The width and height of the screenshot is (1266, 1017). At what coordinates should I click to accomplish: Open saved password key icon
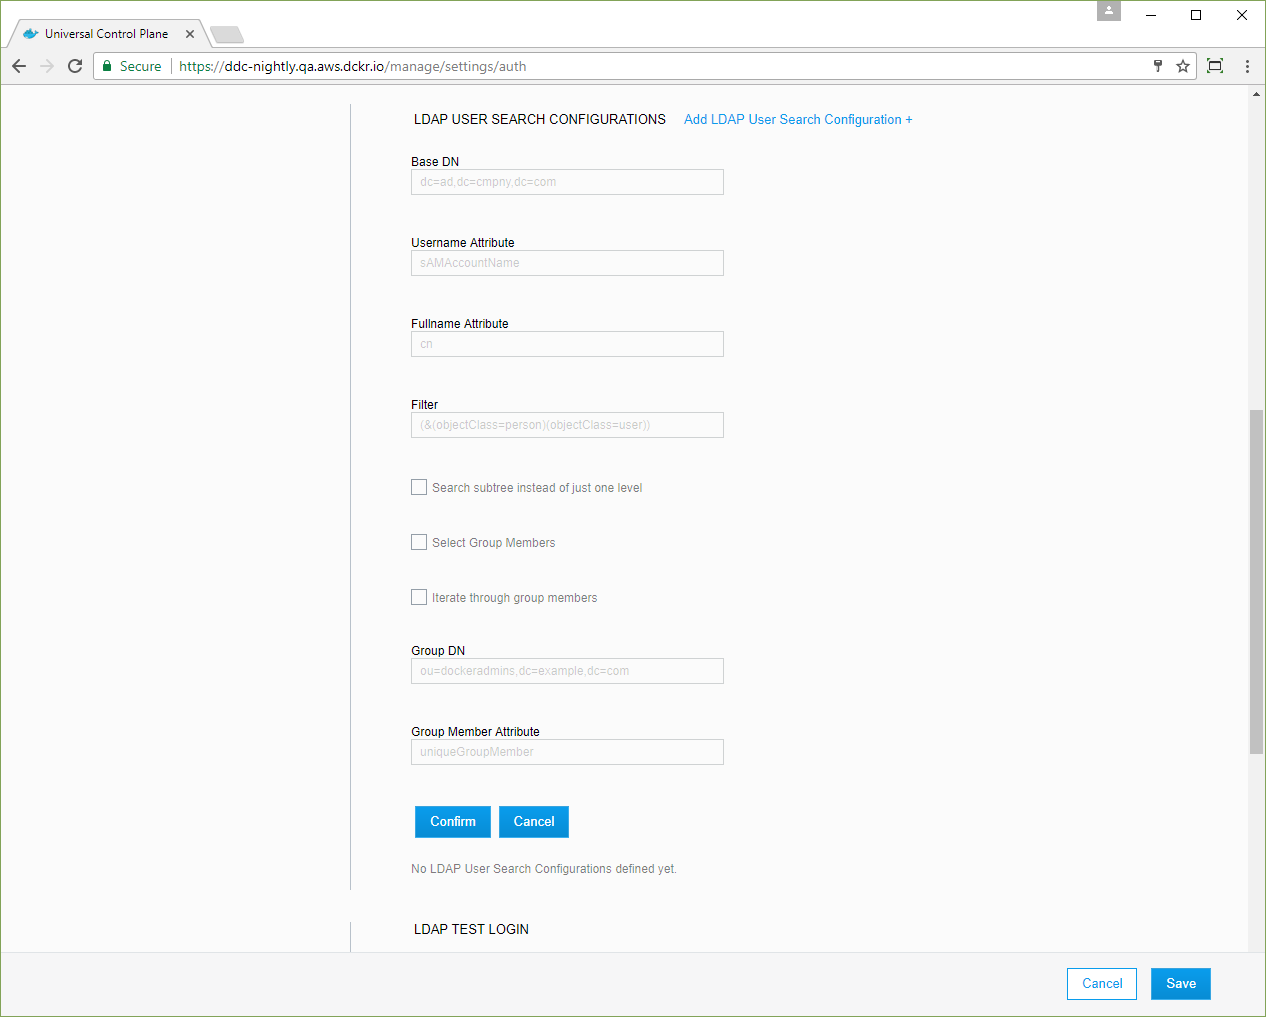coord(1158,66)
